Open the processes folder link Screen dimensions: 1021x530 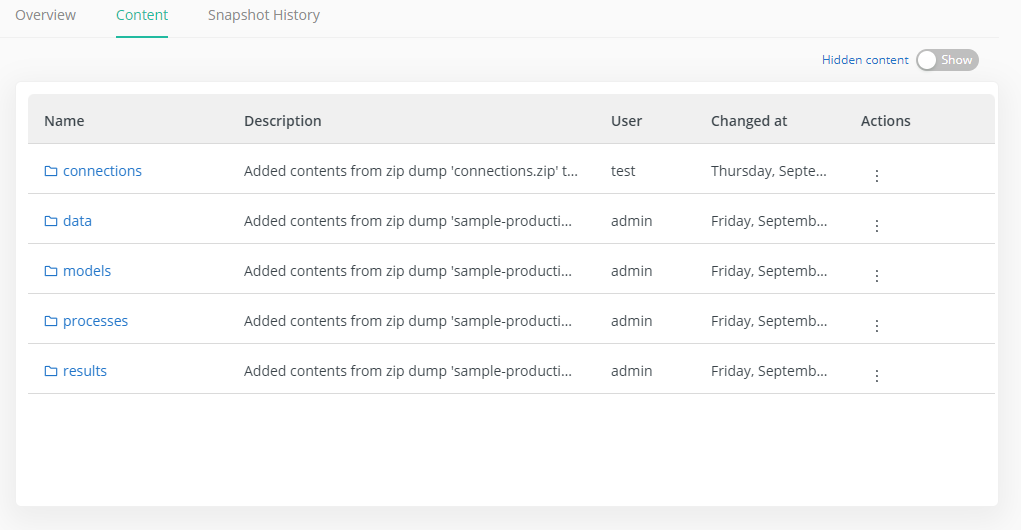[95, 321]
